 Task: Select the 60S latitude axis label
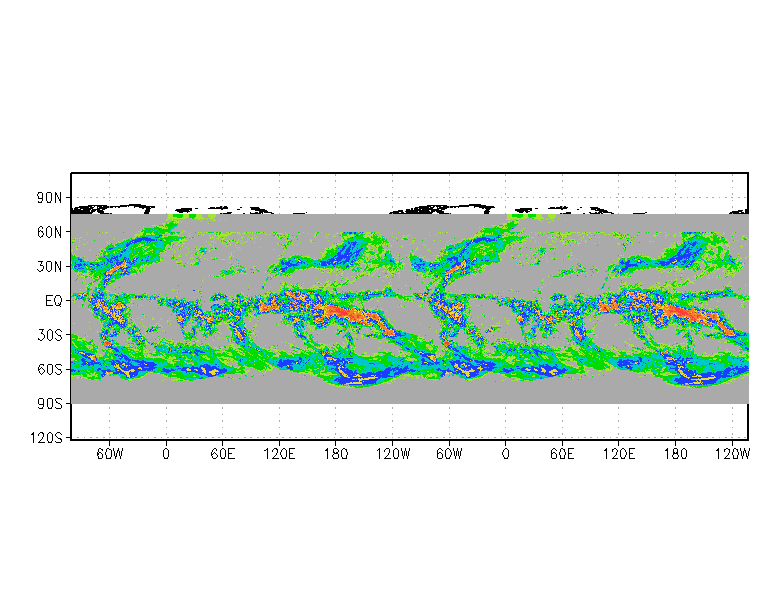tap(49, 370)
